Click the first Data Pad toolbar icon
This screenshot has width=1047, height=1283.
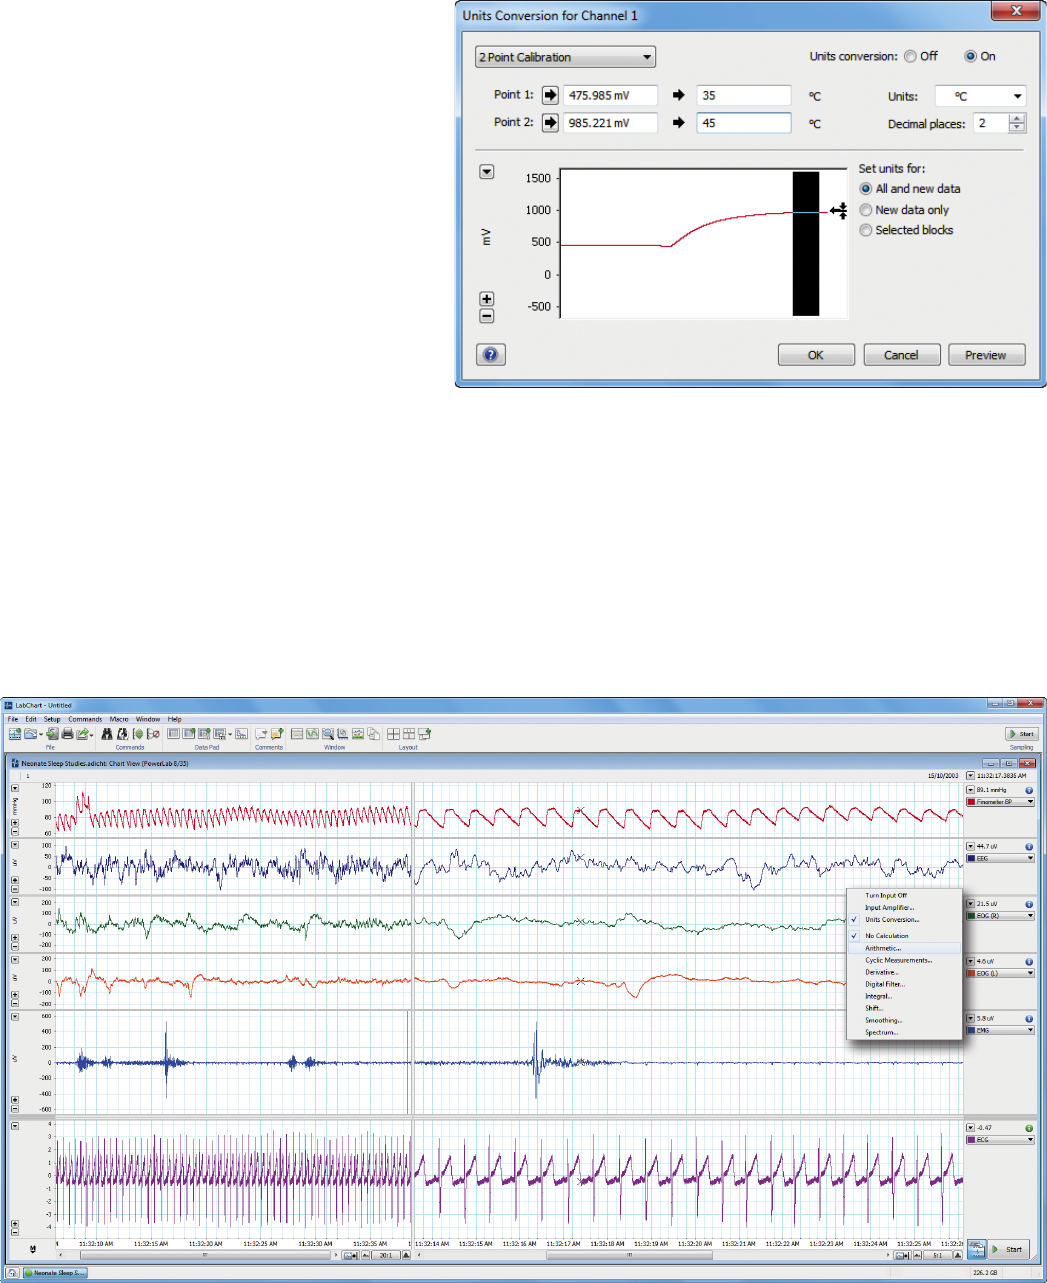[x=173, y=734]
